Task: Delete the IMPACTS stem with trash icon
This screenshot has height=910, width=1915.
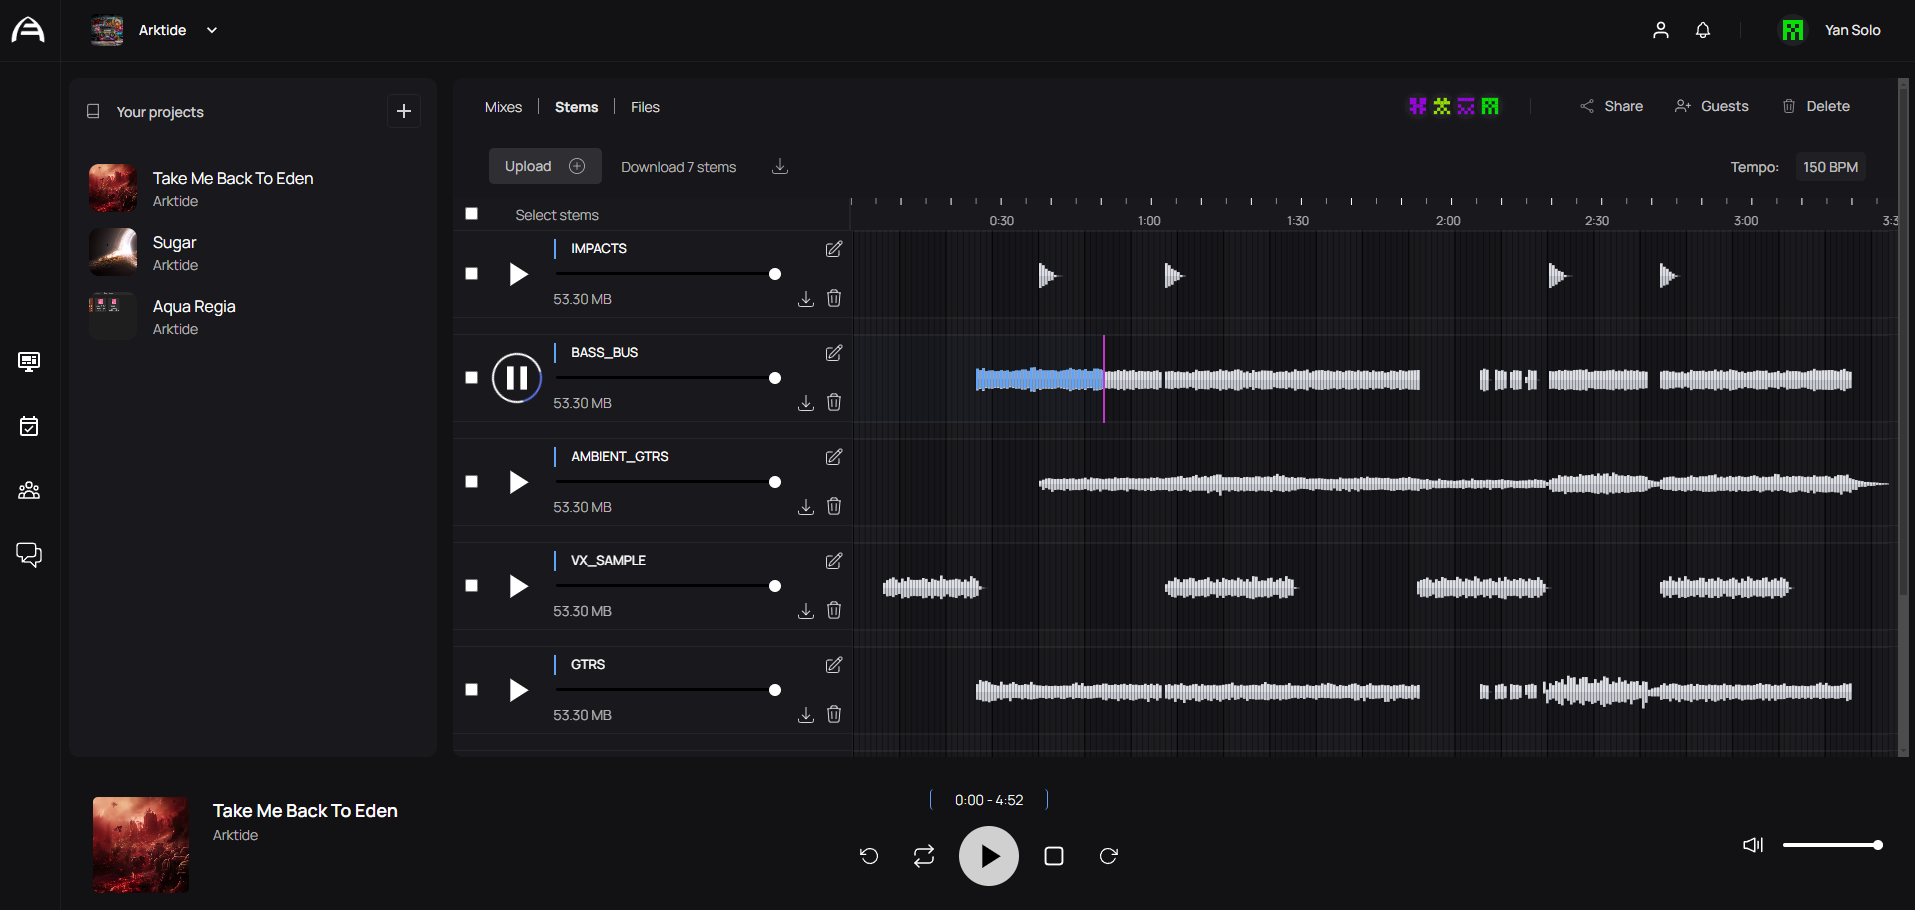Action: point(834,298)
